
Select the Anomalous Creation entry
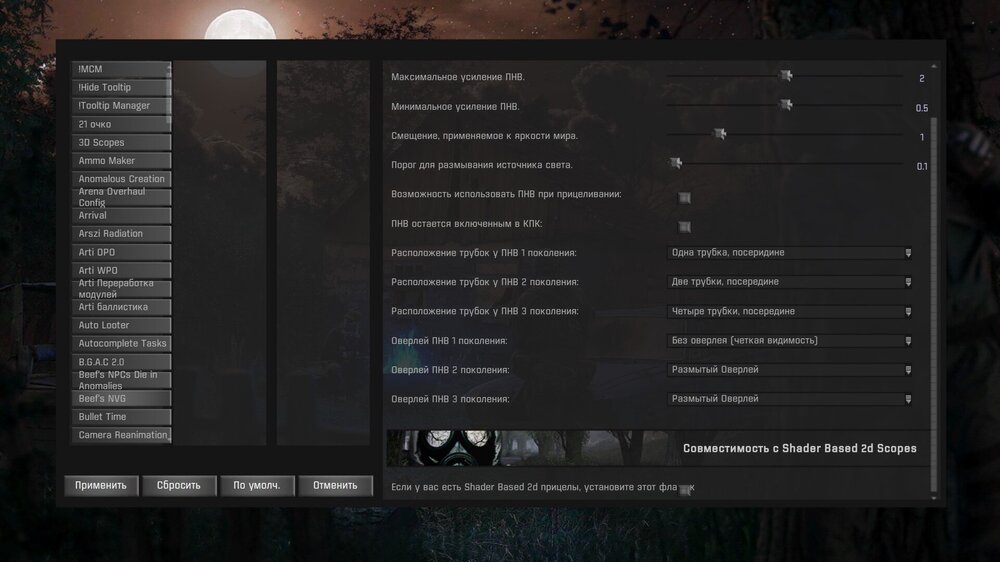[x=121, y=179]
